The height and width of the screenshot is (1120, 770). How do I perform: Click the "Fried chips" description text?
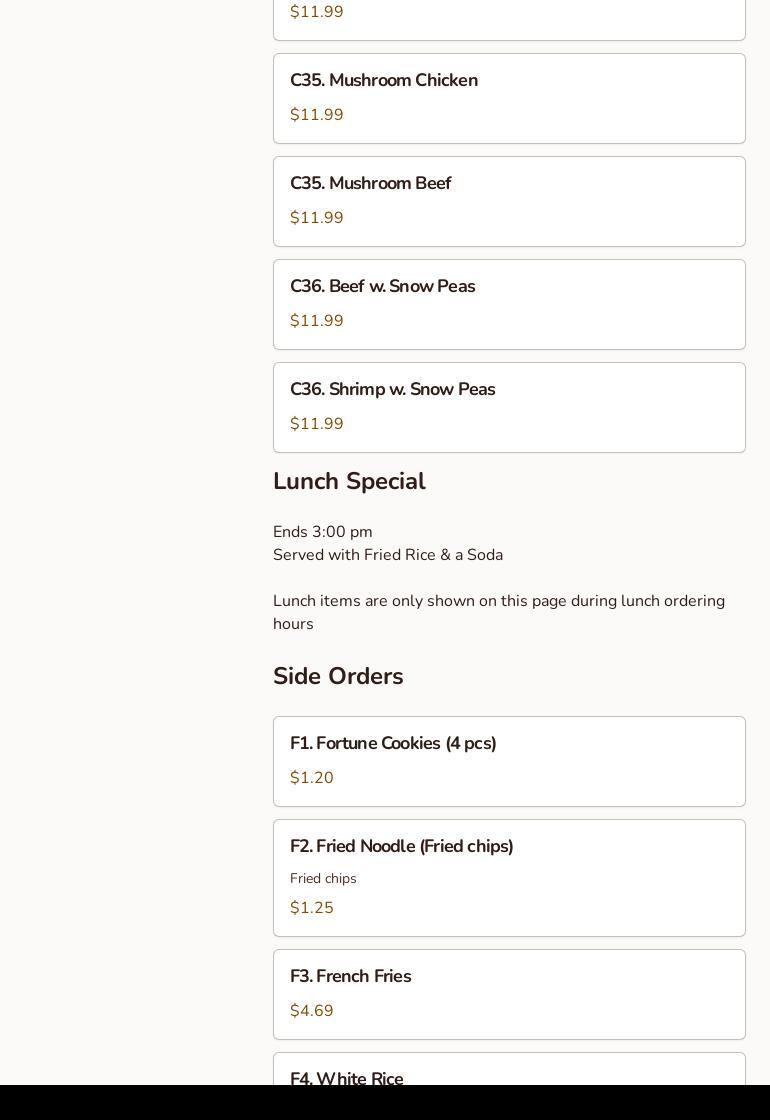tap(323, 879)
